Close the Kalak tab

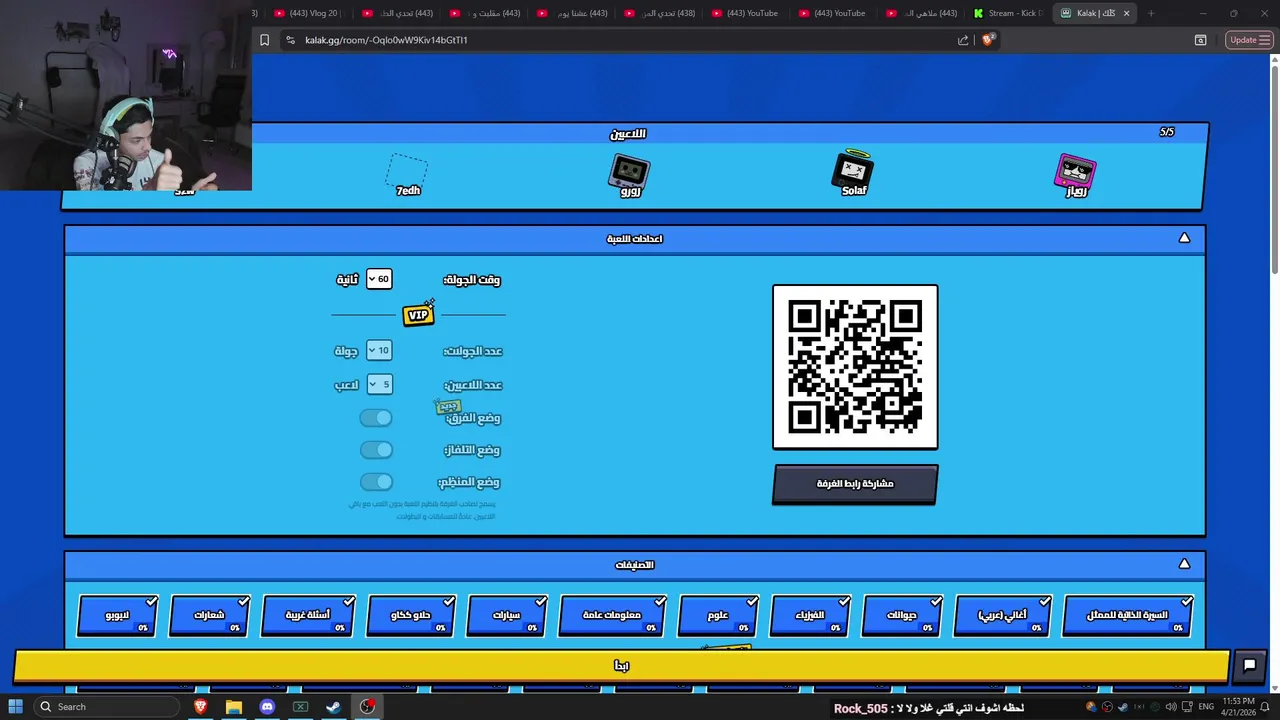(x=1127, y=13)
